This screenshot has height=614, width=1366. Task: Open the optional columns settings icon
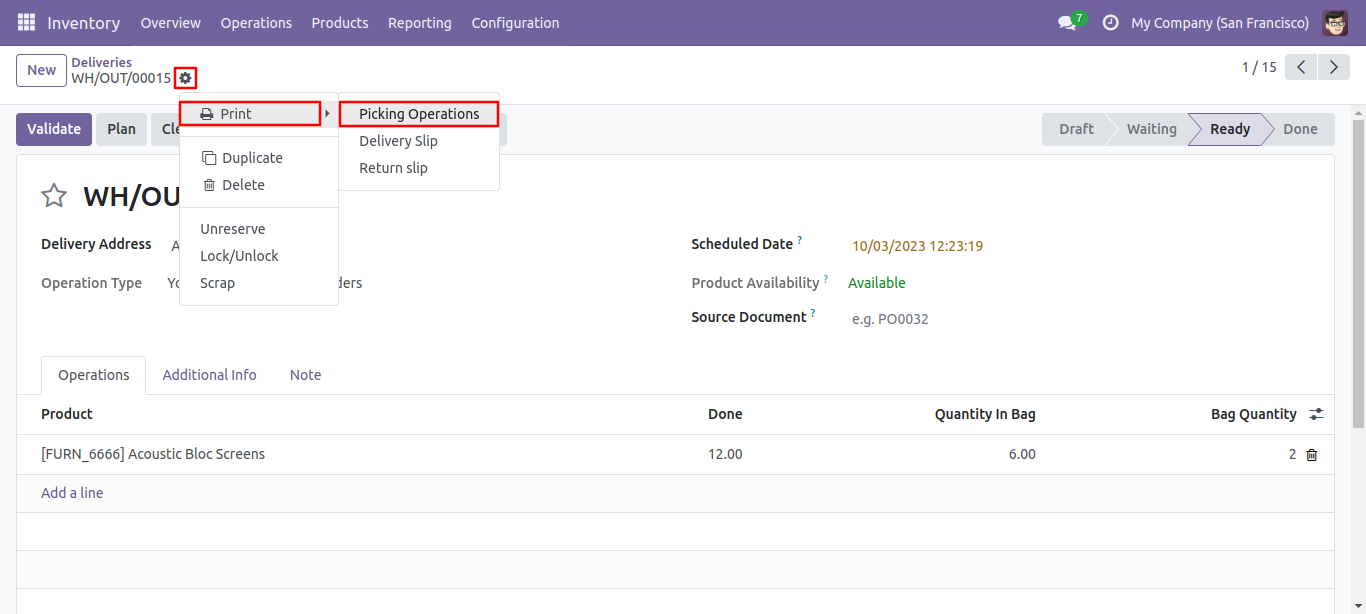[x=1317, y=414]
